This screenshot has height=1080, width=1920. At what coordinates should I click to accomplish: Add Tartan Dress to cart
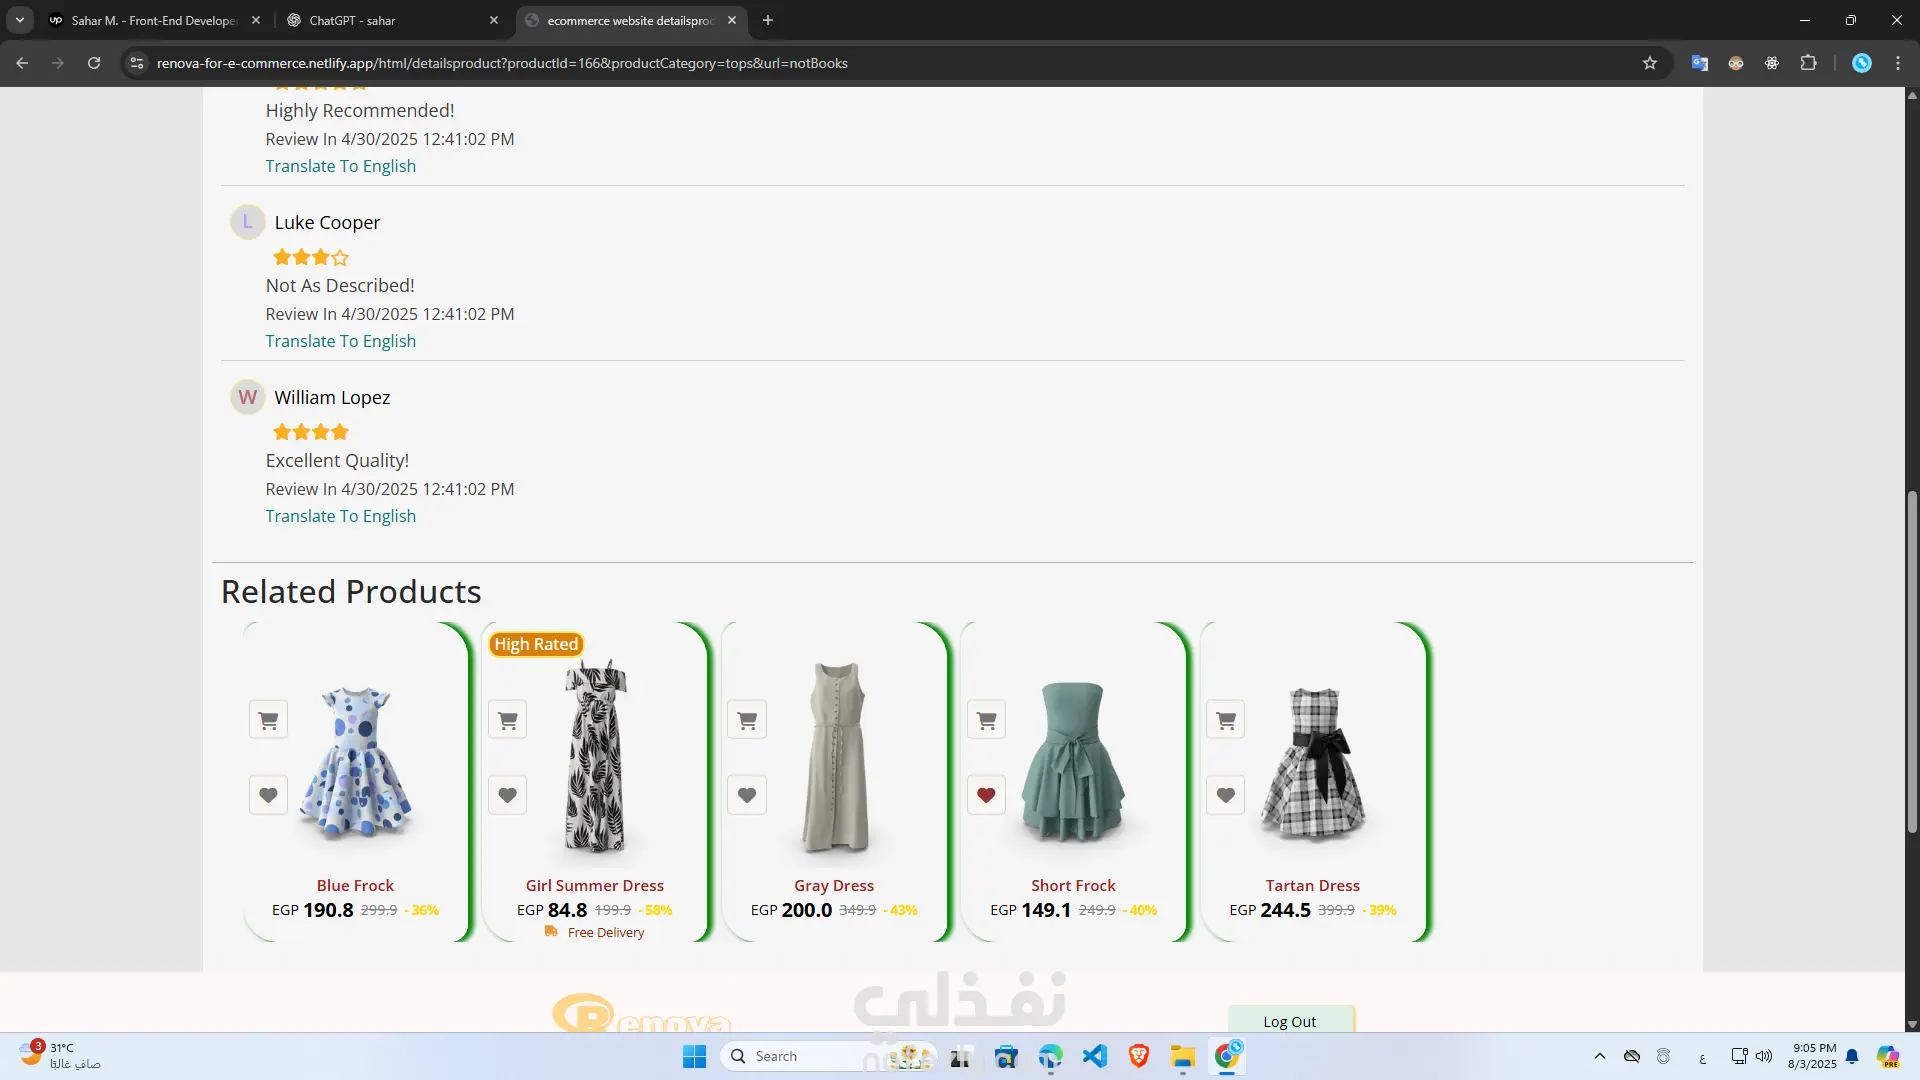coord(1226,720)
